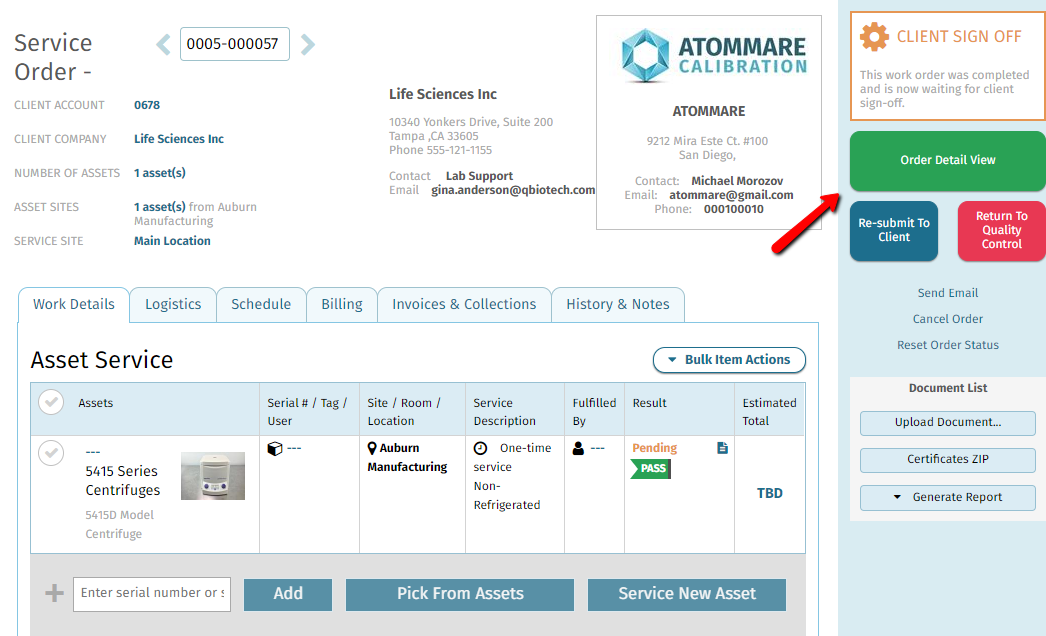Open Main Location service site link
The height and width of the screenshot is (636, 1046).
[x=172, y=241]
